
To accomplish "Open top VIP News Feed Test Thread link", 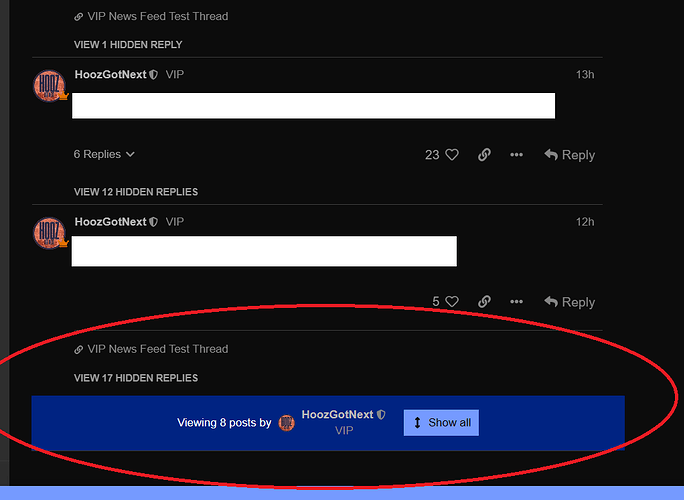I will tap(157, 17).
